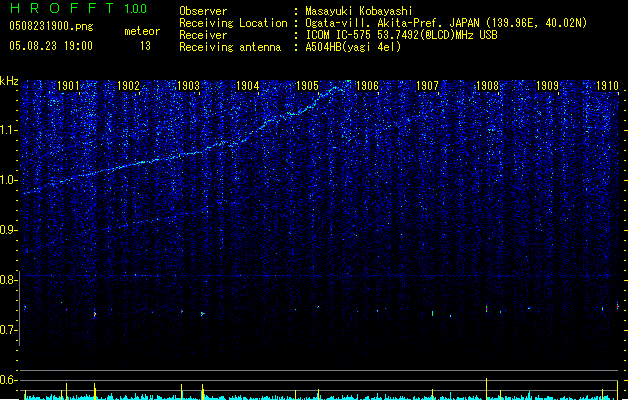Click the ICOM IC-575 receiver text
The height and width of the screenshot is (400, 629).
[402, 35]
